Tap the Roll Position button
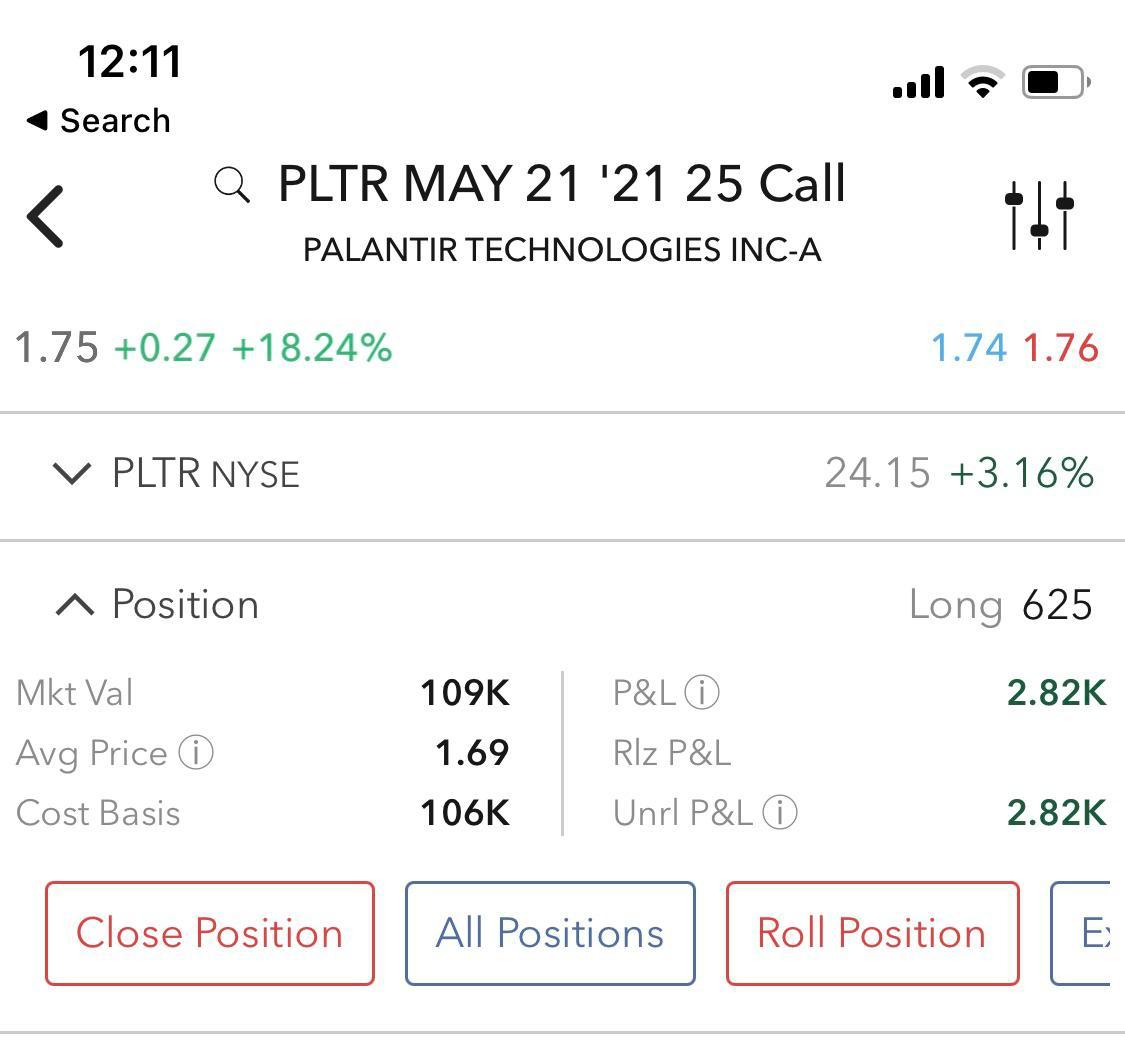Screen dimensions: 1125x1038 tap(871, 933)
